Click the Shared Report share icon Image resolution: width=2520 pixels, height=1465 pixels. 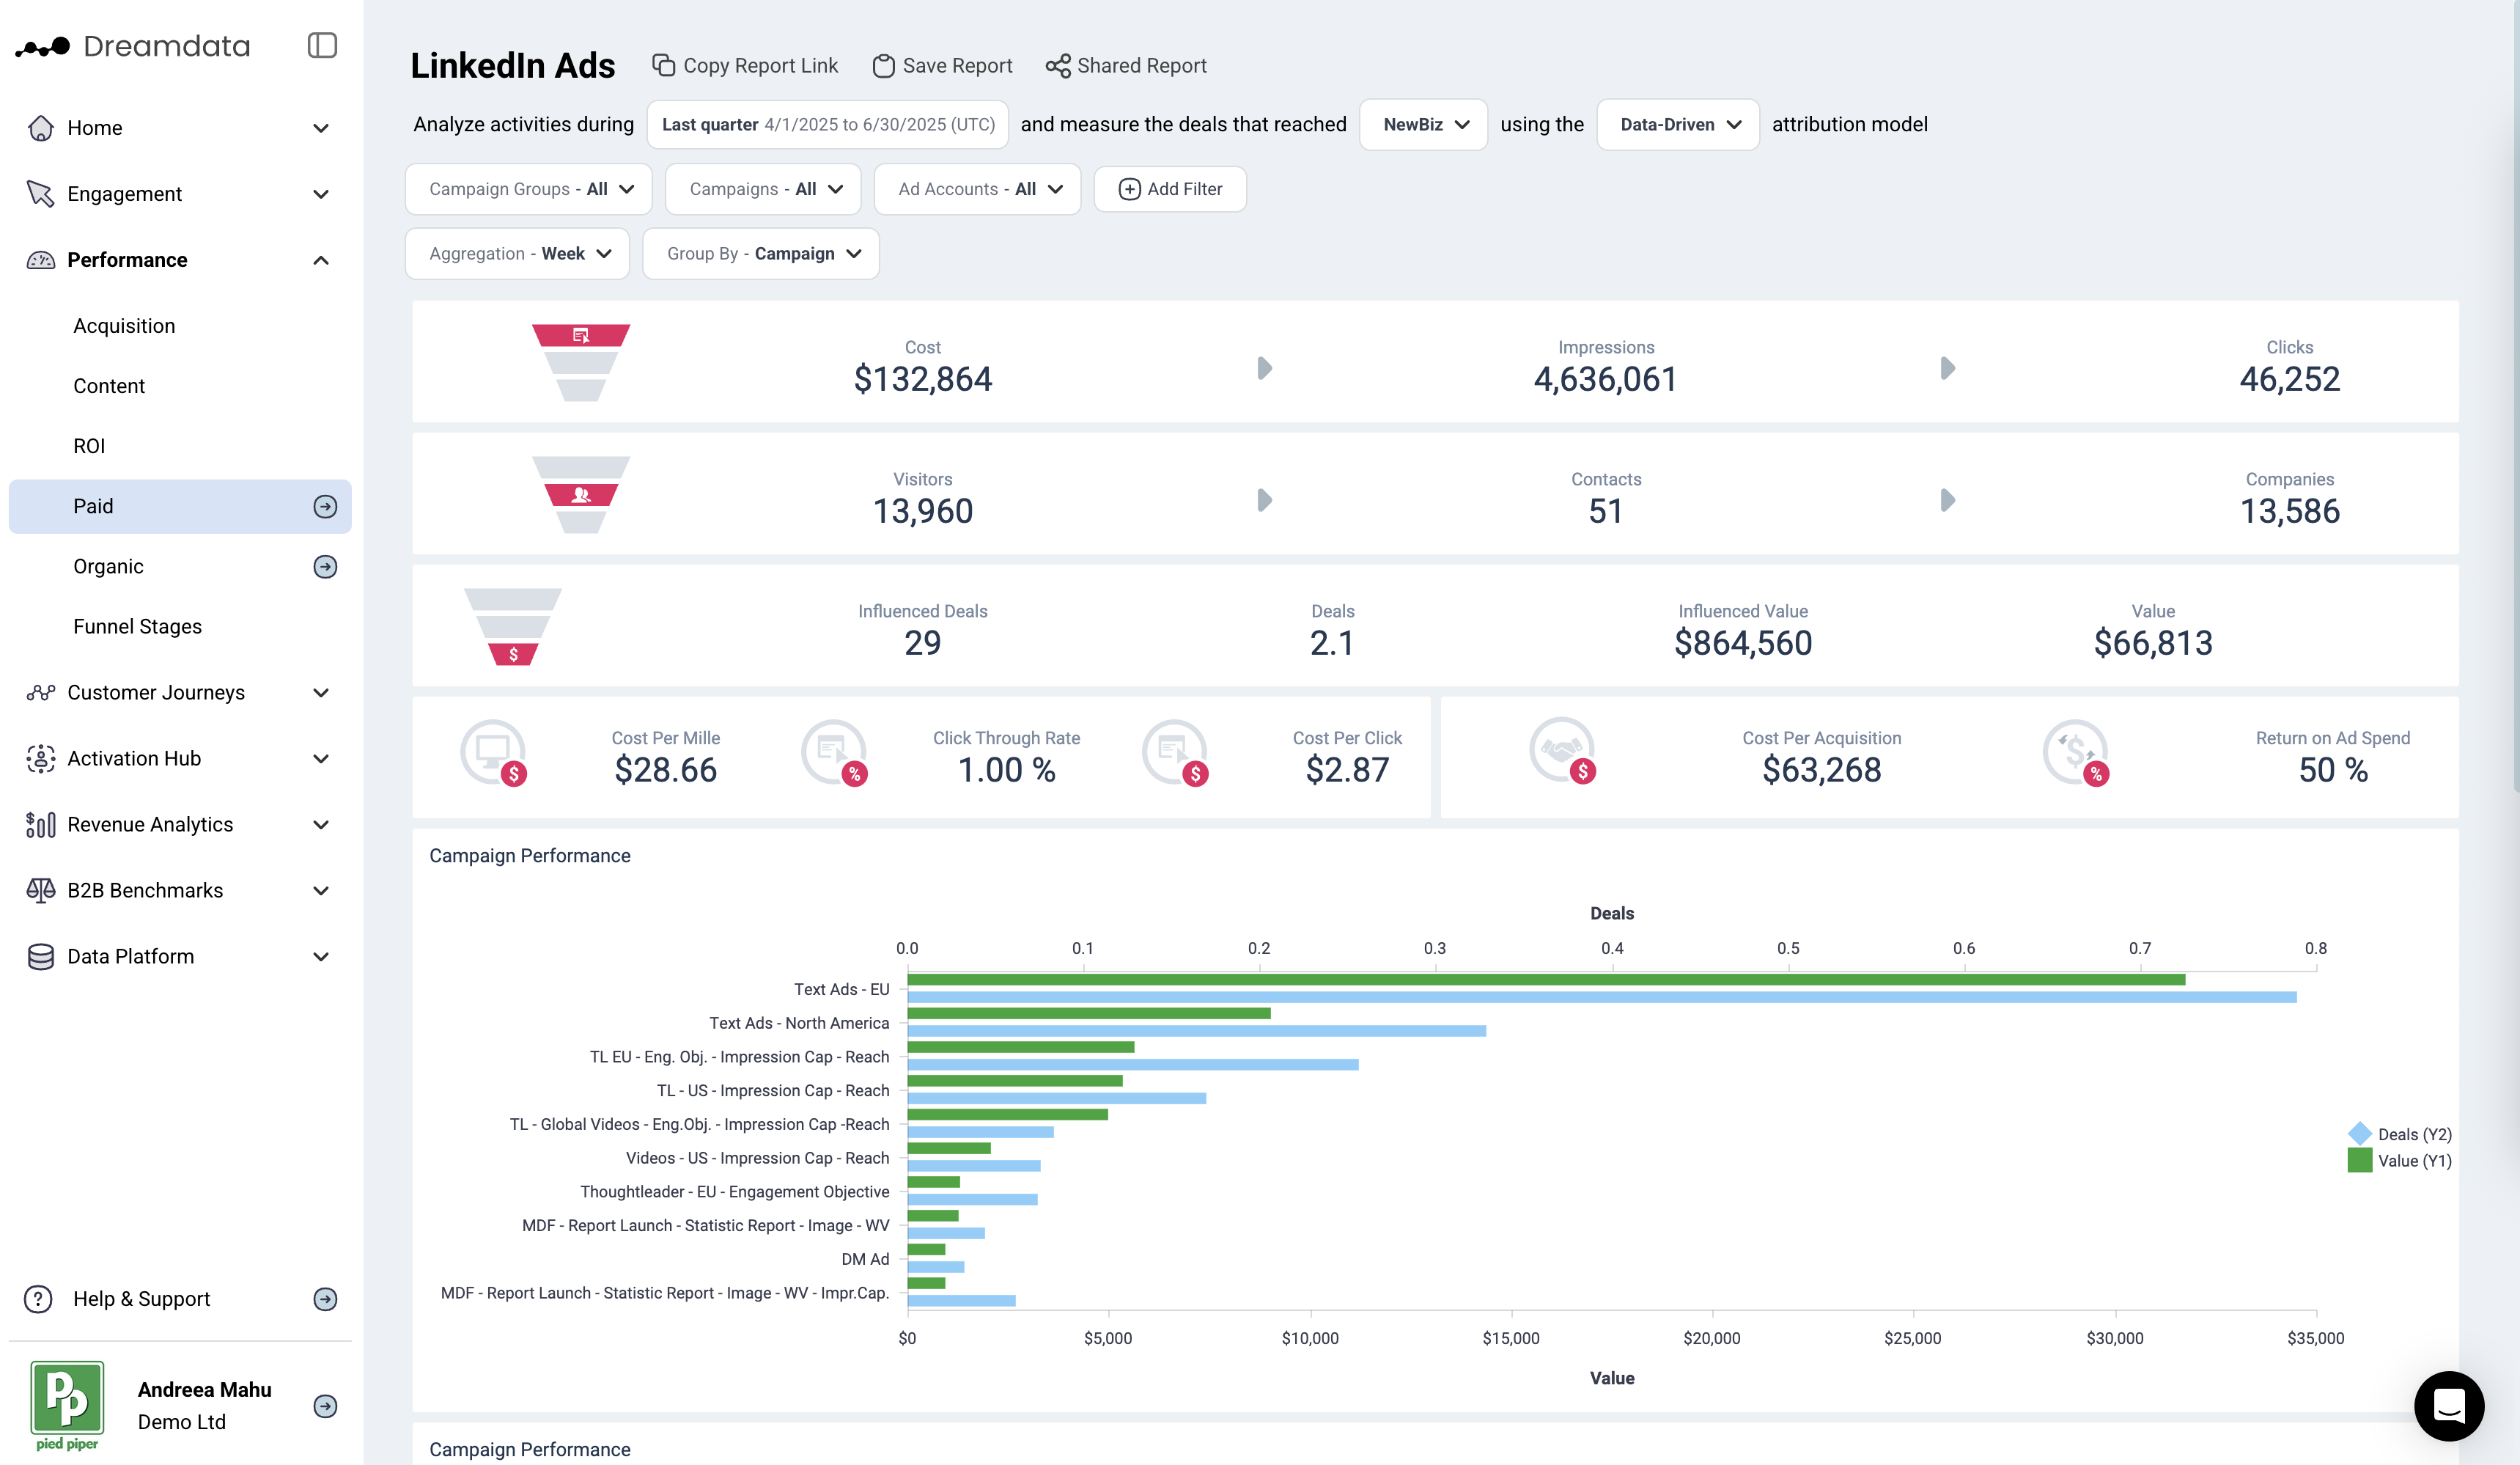tap(1058, 65)
